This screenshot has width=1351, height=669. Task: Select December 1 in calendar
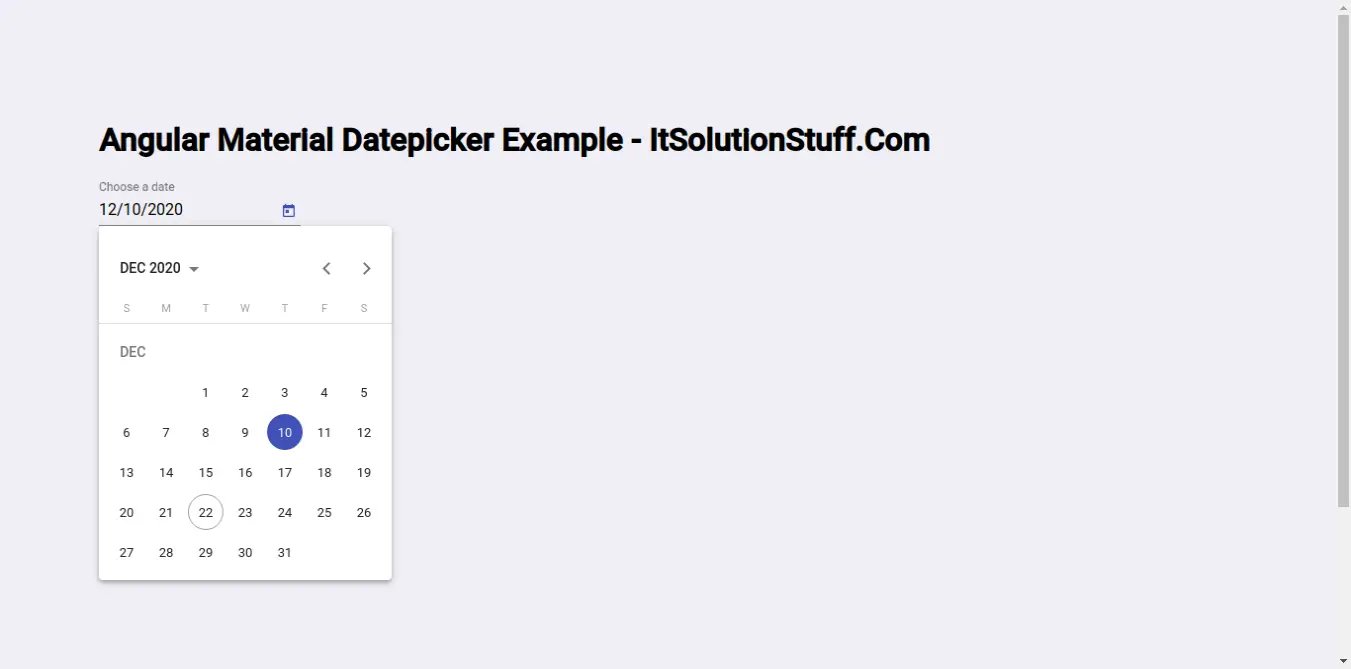[x=205, y=393]
